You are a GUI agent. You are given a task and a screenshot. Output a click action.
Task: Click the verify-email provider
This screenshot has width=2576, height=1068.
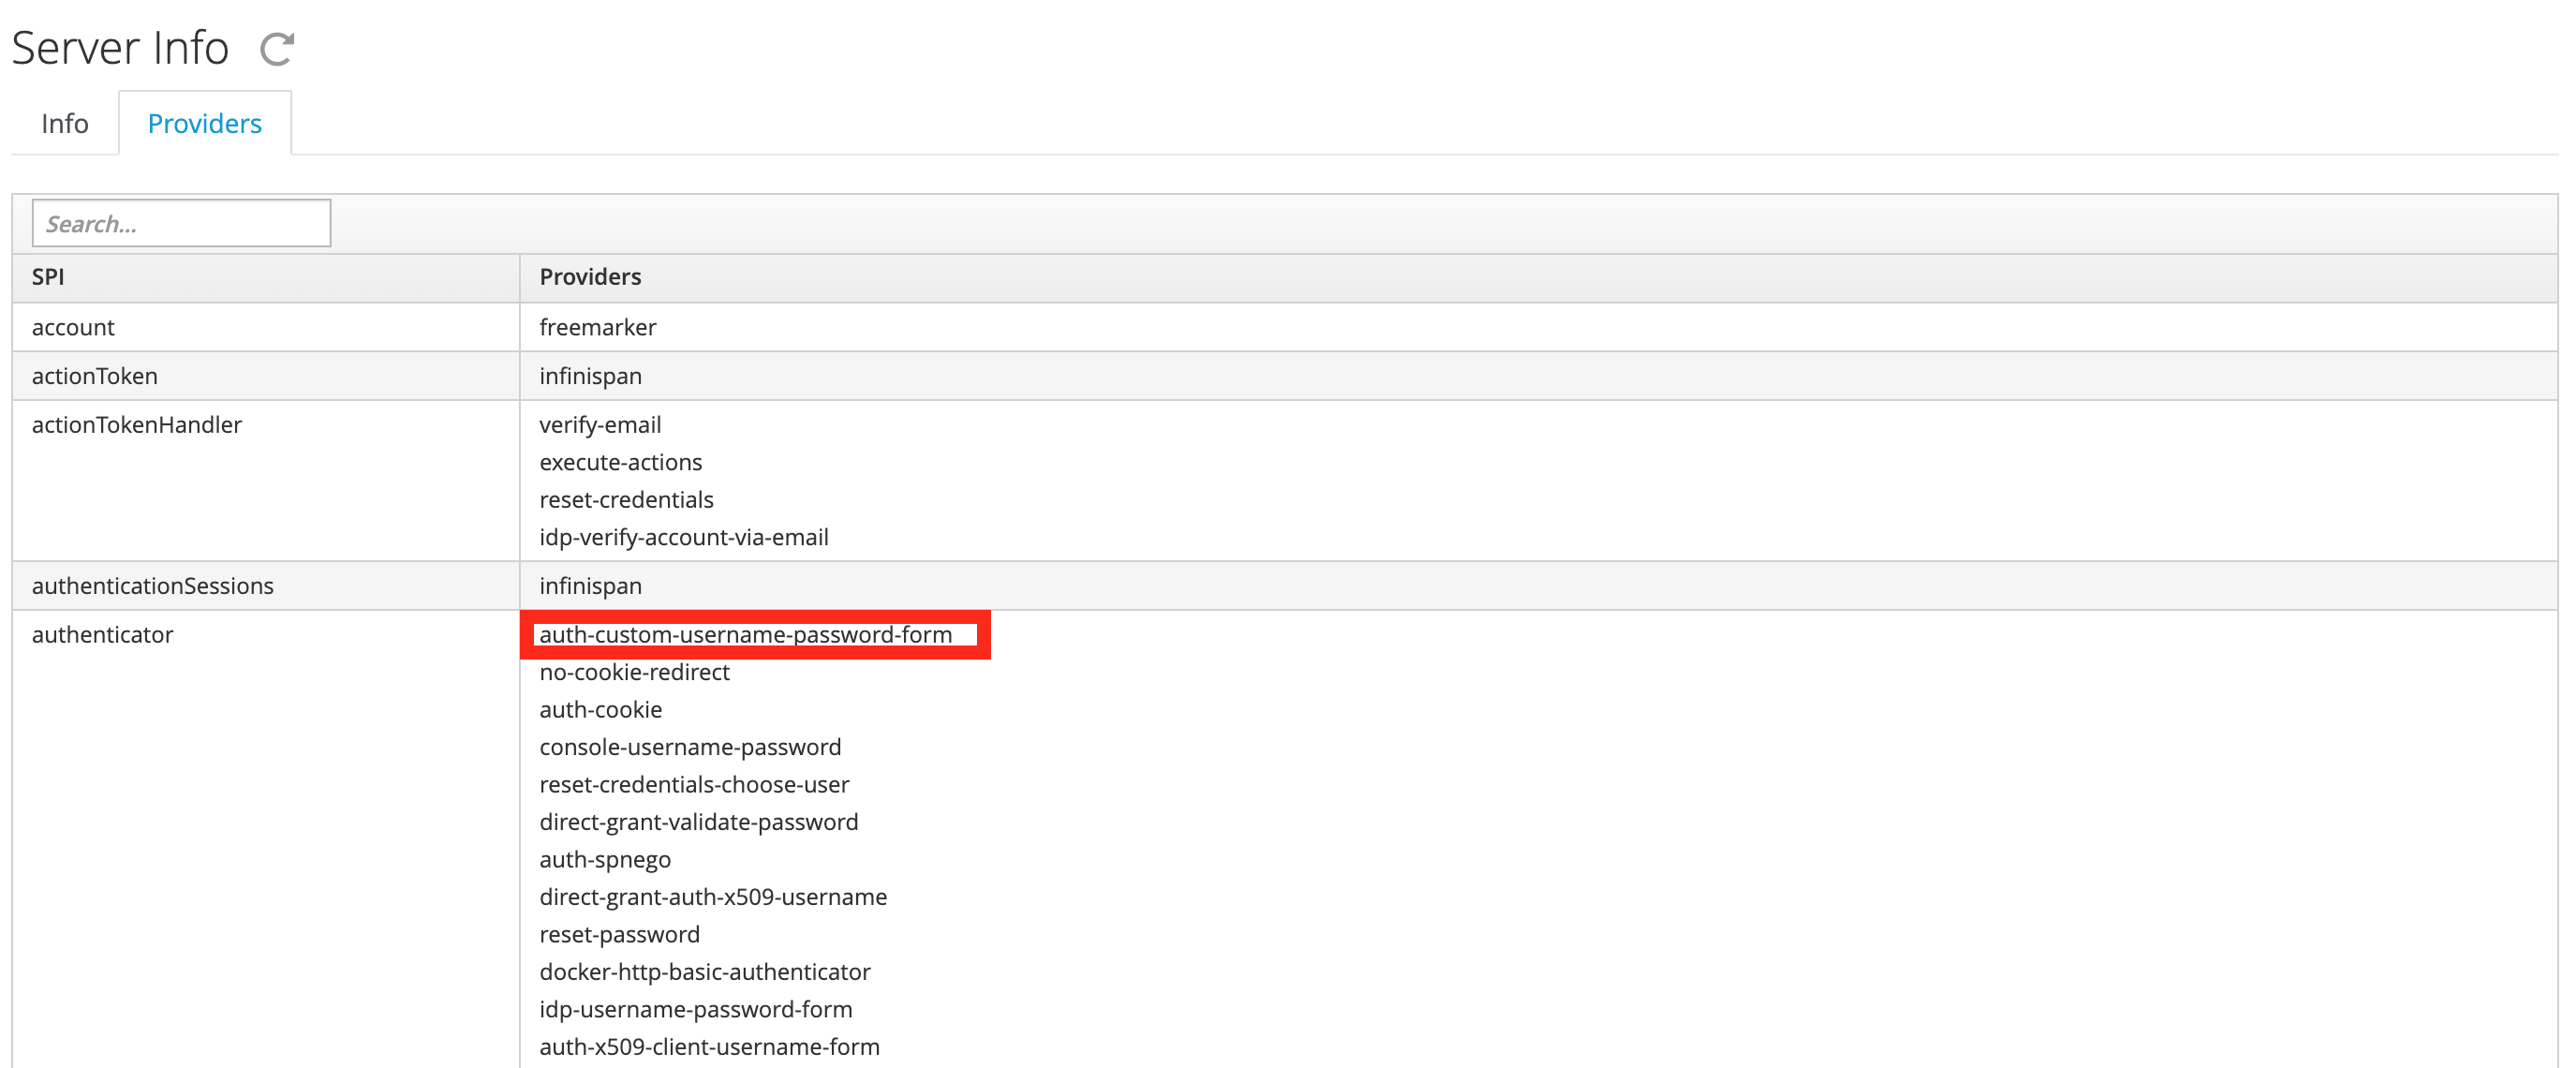point(600,425)
